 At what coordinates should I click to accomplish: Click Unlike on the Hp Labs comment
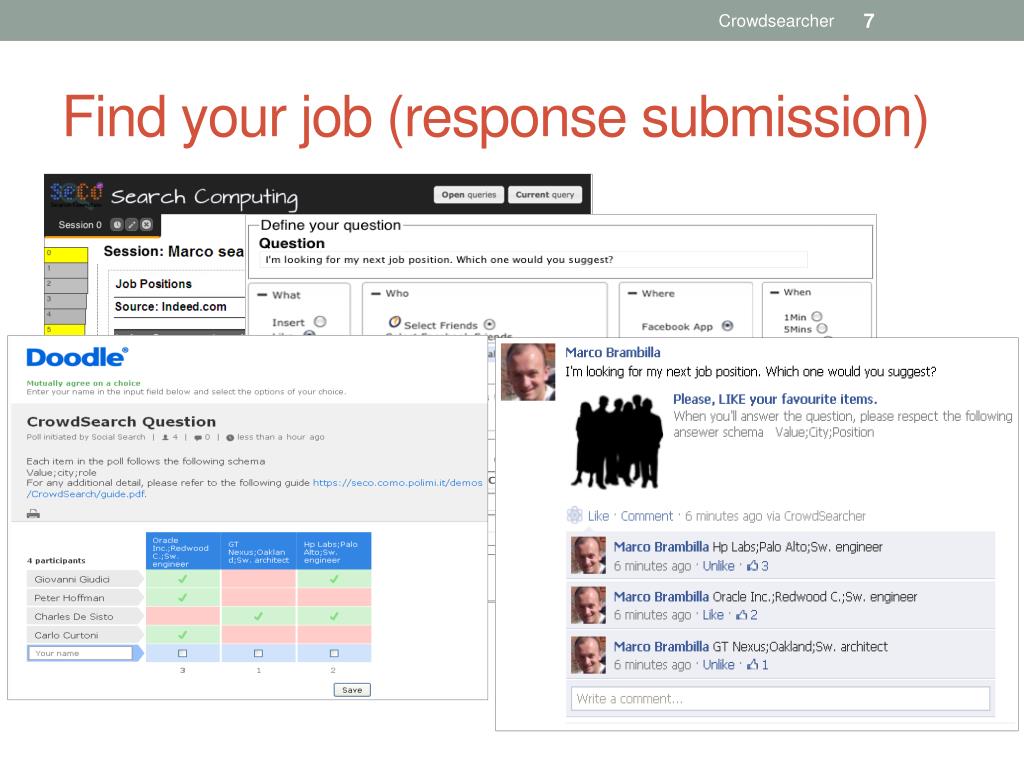(718, 566)
